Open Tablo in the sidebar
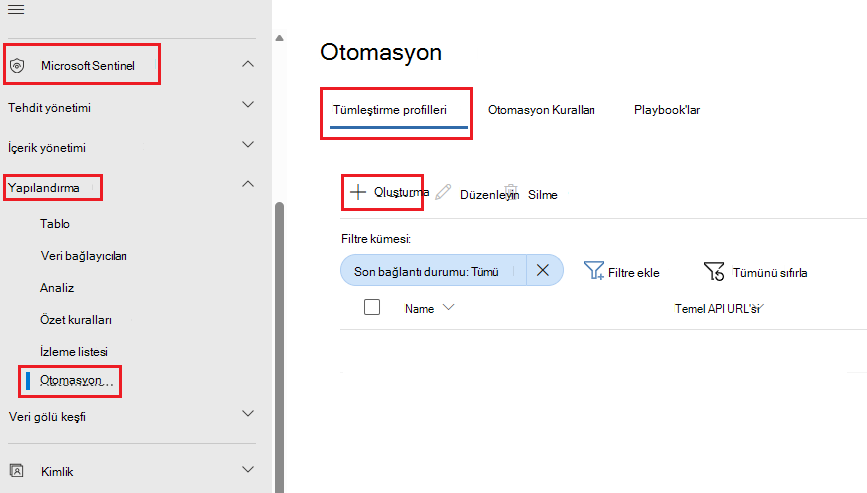Viewport: 867px width, 493px height. click(55, 224)
